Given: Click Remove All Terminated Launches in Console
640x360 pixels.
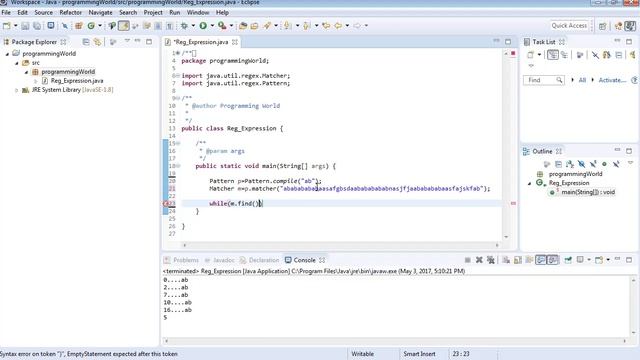Looking at the screenshot, I should coord(491,260).
